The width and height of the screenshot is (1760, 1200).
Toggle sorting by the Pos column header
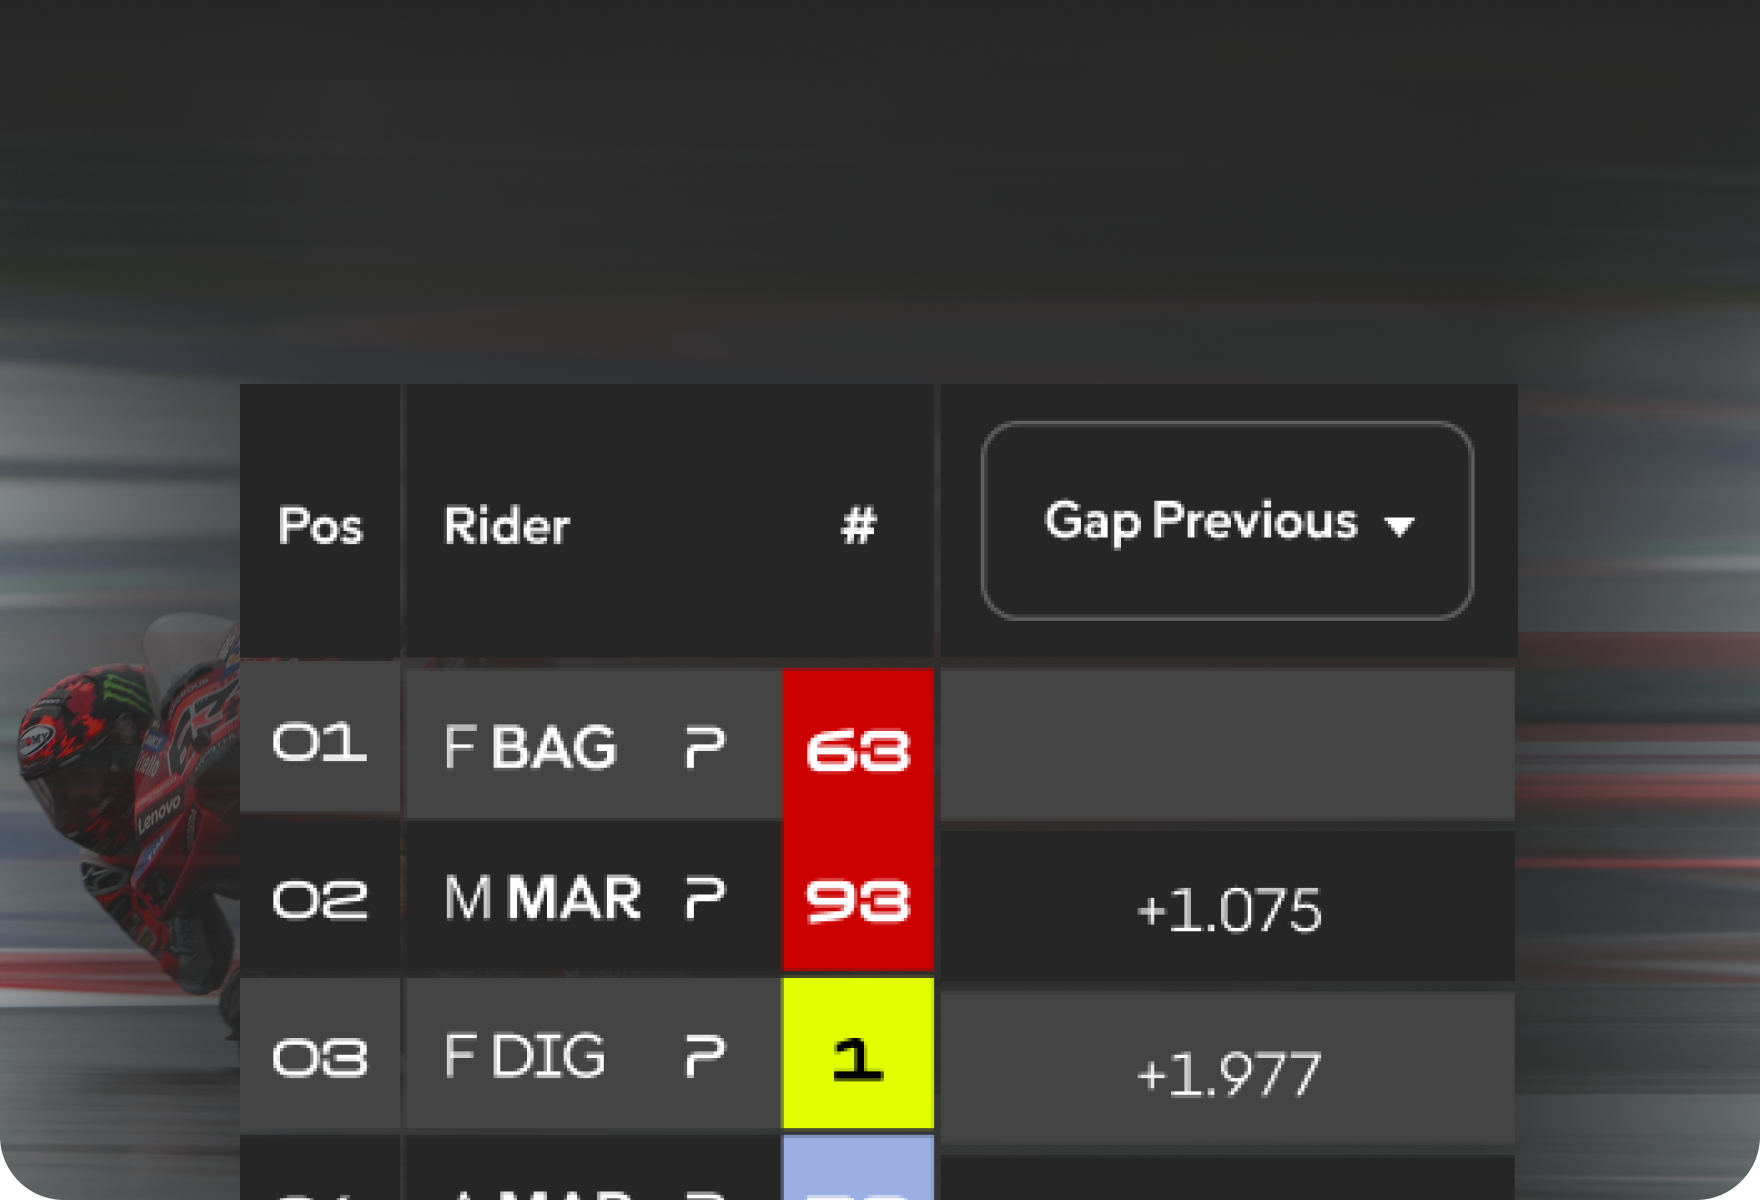point(320,527)
